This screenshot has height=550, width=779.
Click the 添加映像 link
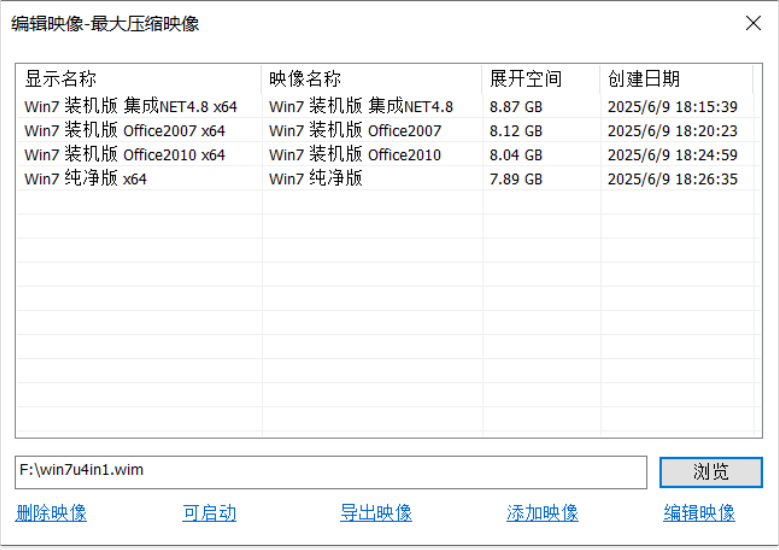(543, 513)
